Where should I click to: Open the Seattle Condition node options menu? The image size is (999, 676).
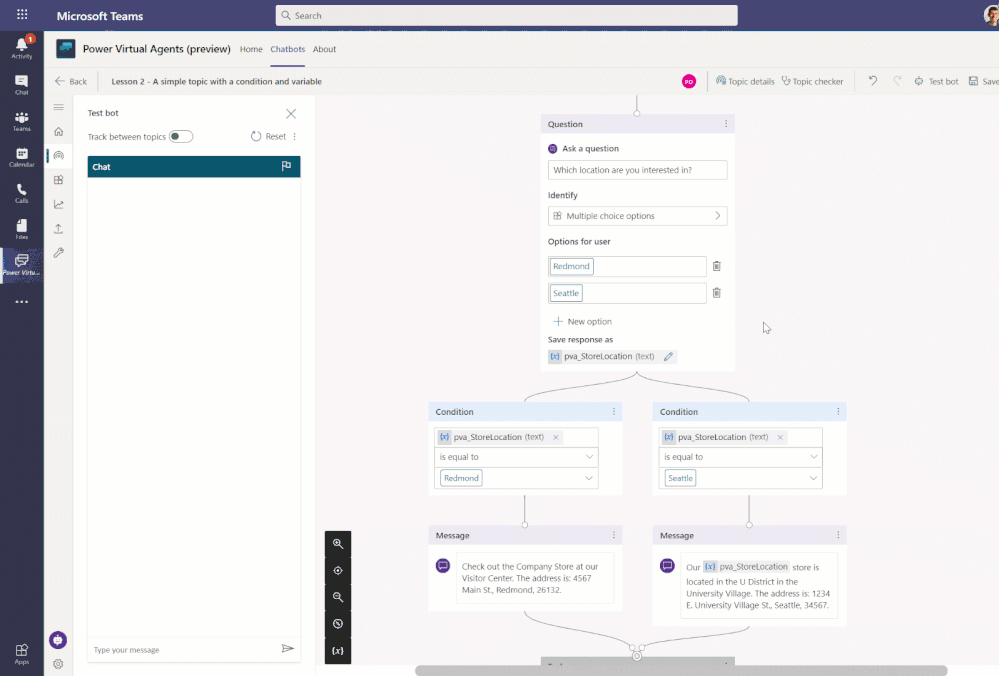(838, 412)
